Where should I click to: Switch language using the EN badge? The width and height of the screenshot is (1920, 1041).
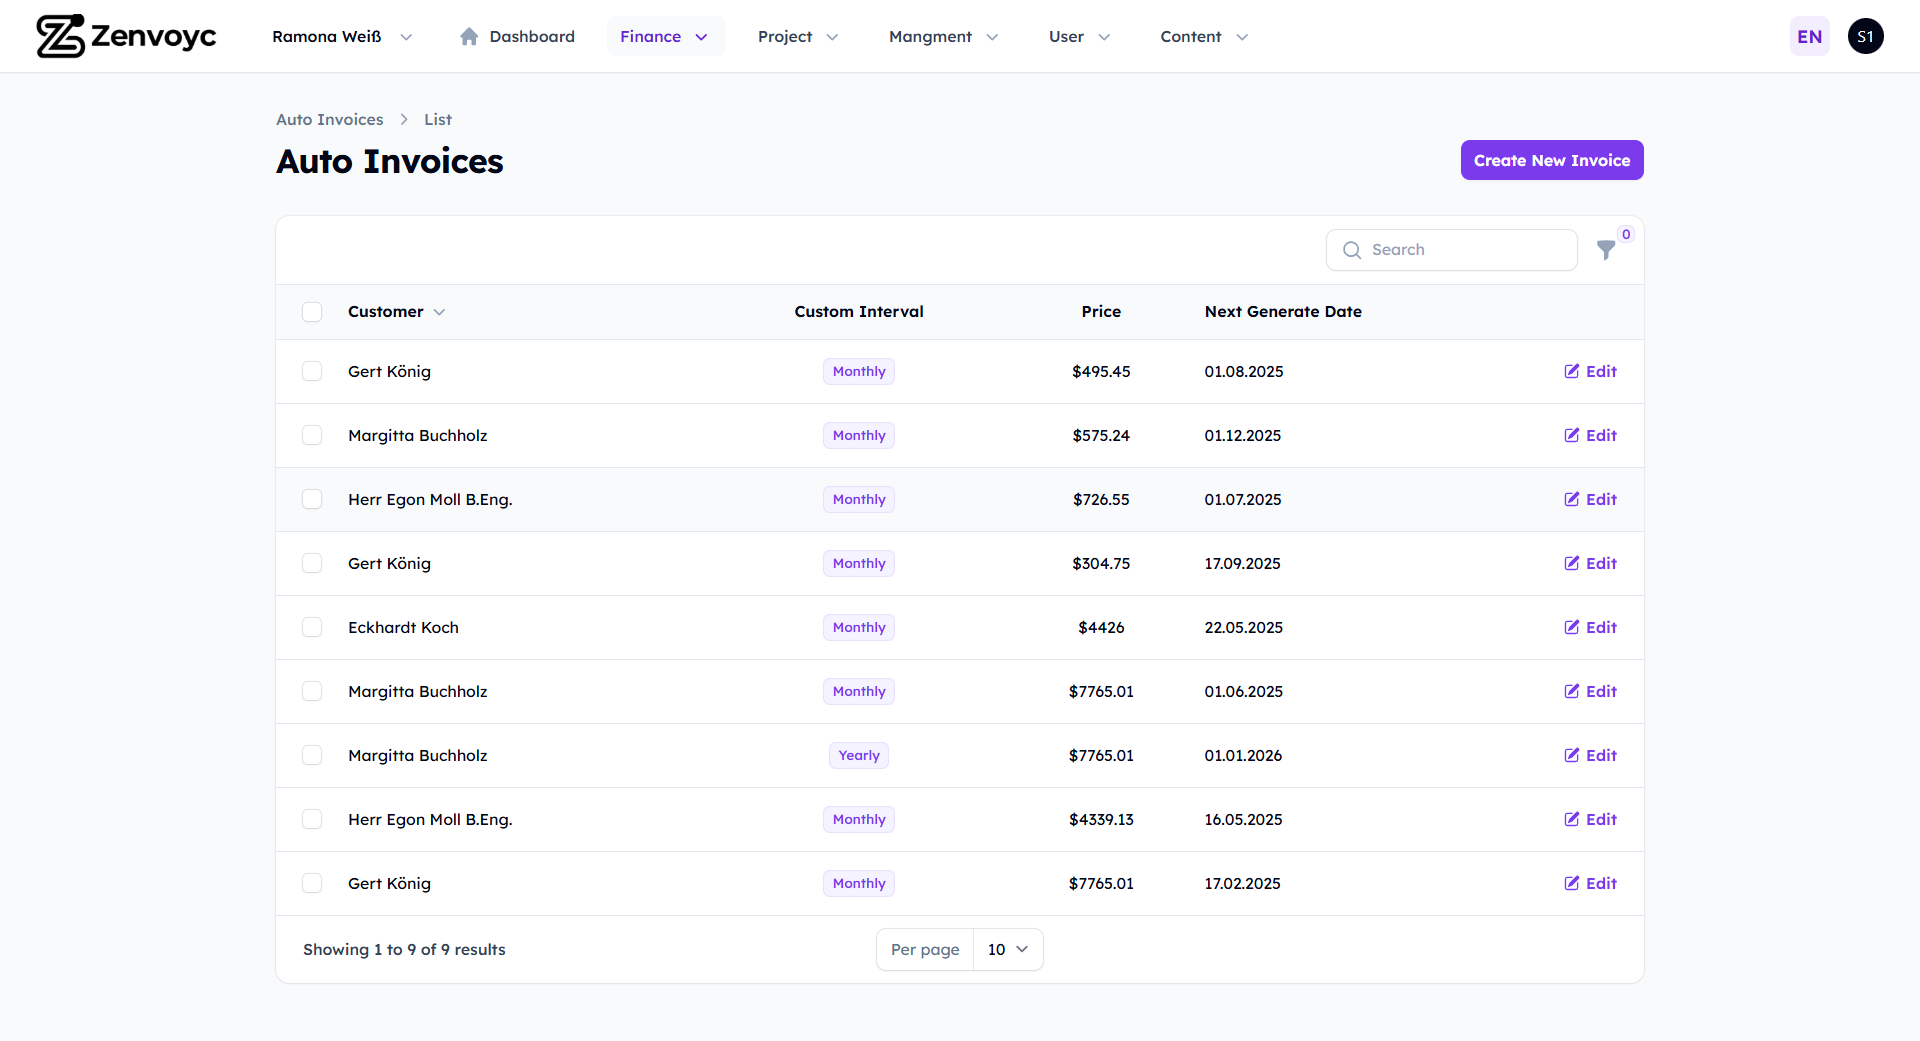[x=1809, y=37]
